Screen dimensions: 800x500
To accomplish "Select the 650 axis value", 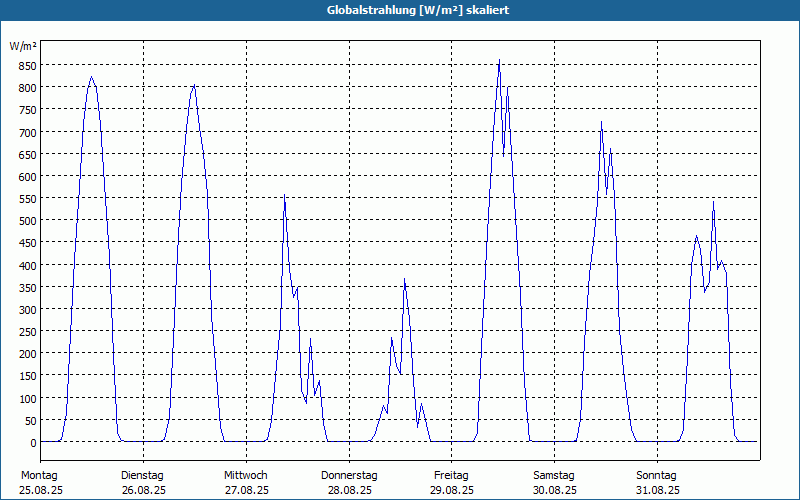I will click(x=28, y=155).
